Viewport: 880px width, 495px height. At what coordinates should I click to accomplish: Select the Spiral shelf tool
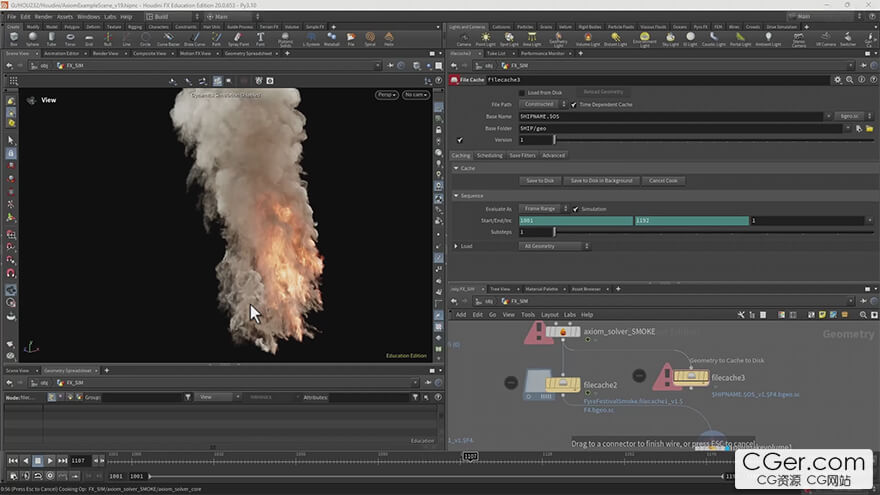click(x=370, y=39)
